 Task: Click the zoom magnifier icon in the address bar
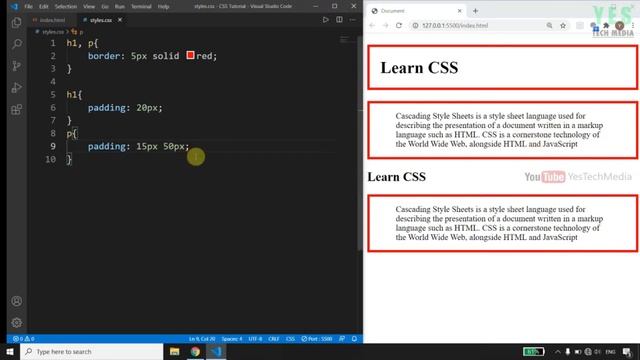pos(549,25)
